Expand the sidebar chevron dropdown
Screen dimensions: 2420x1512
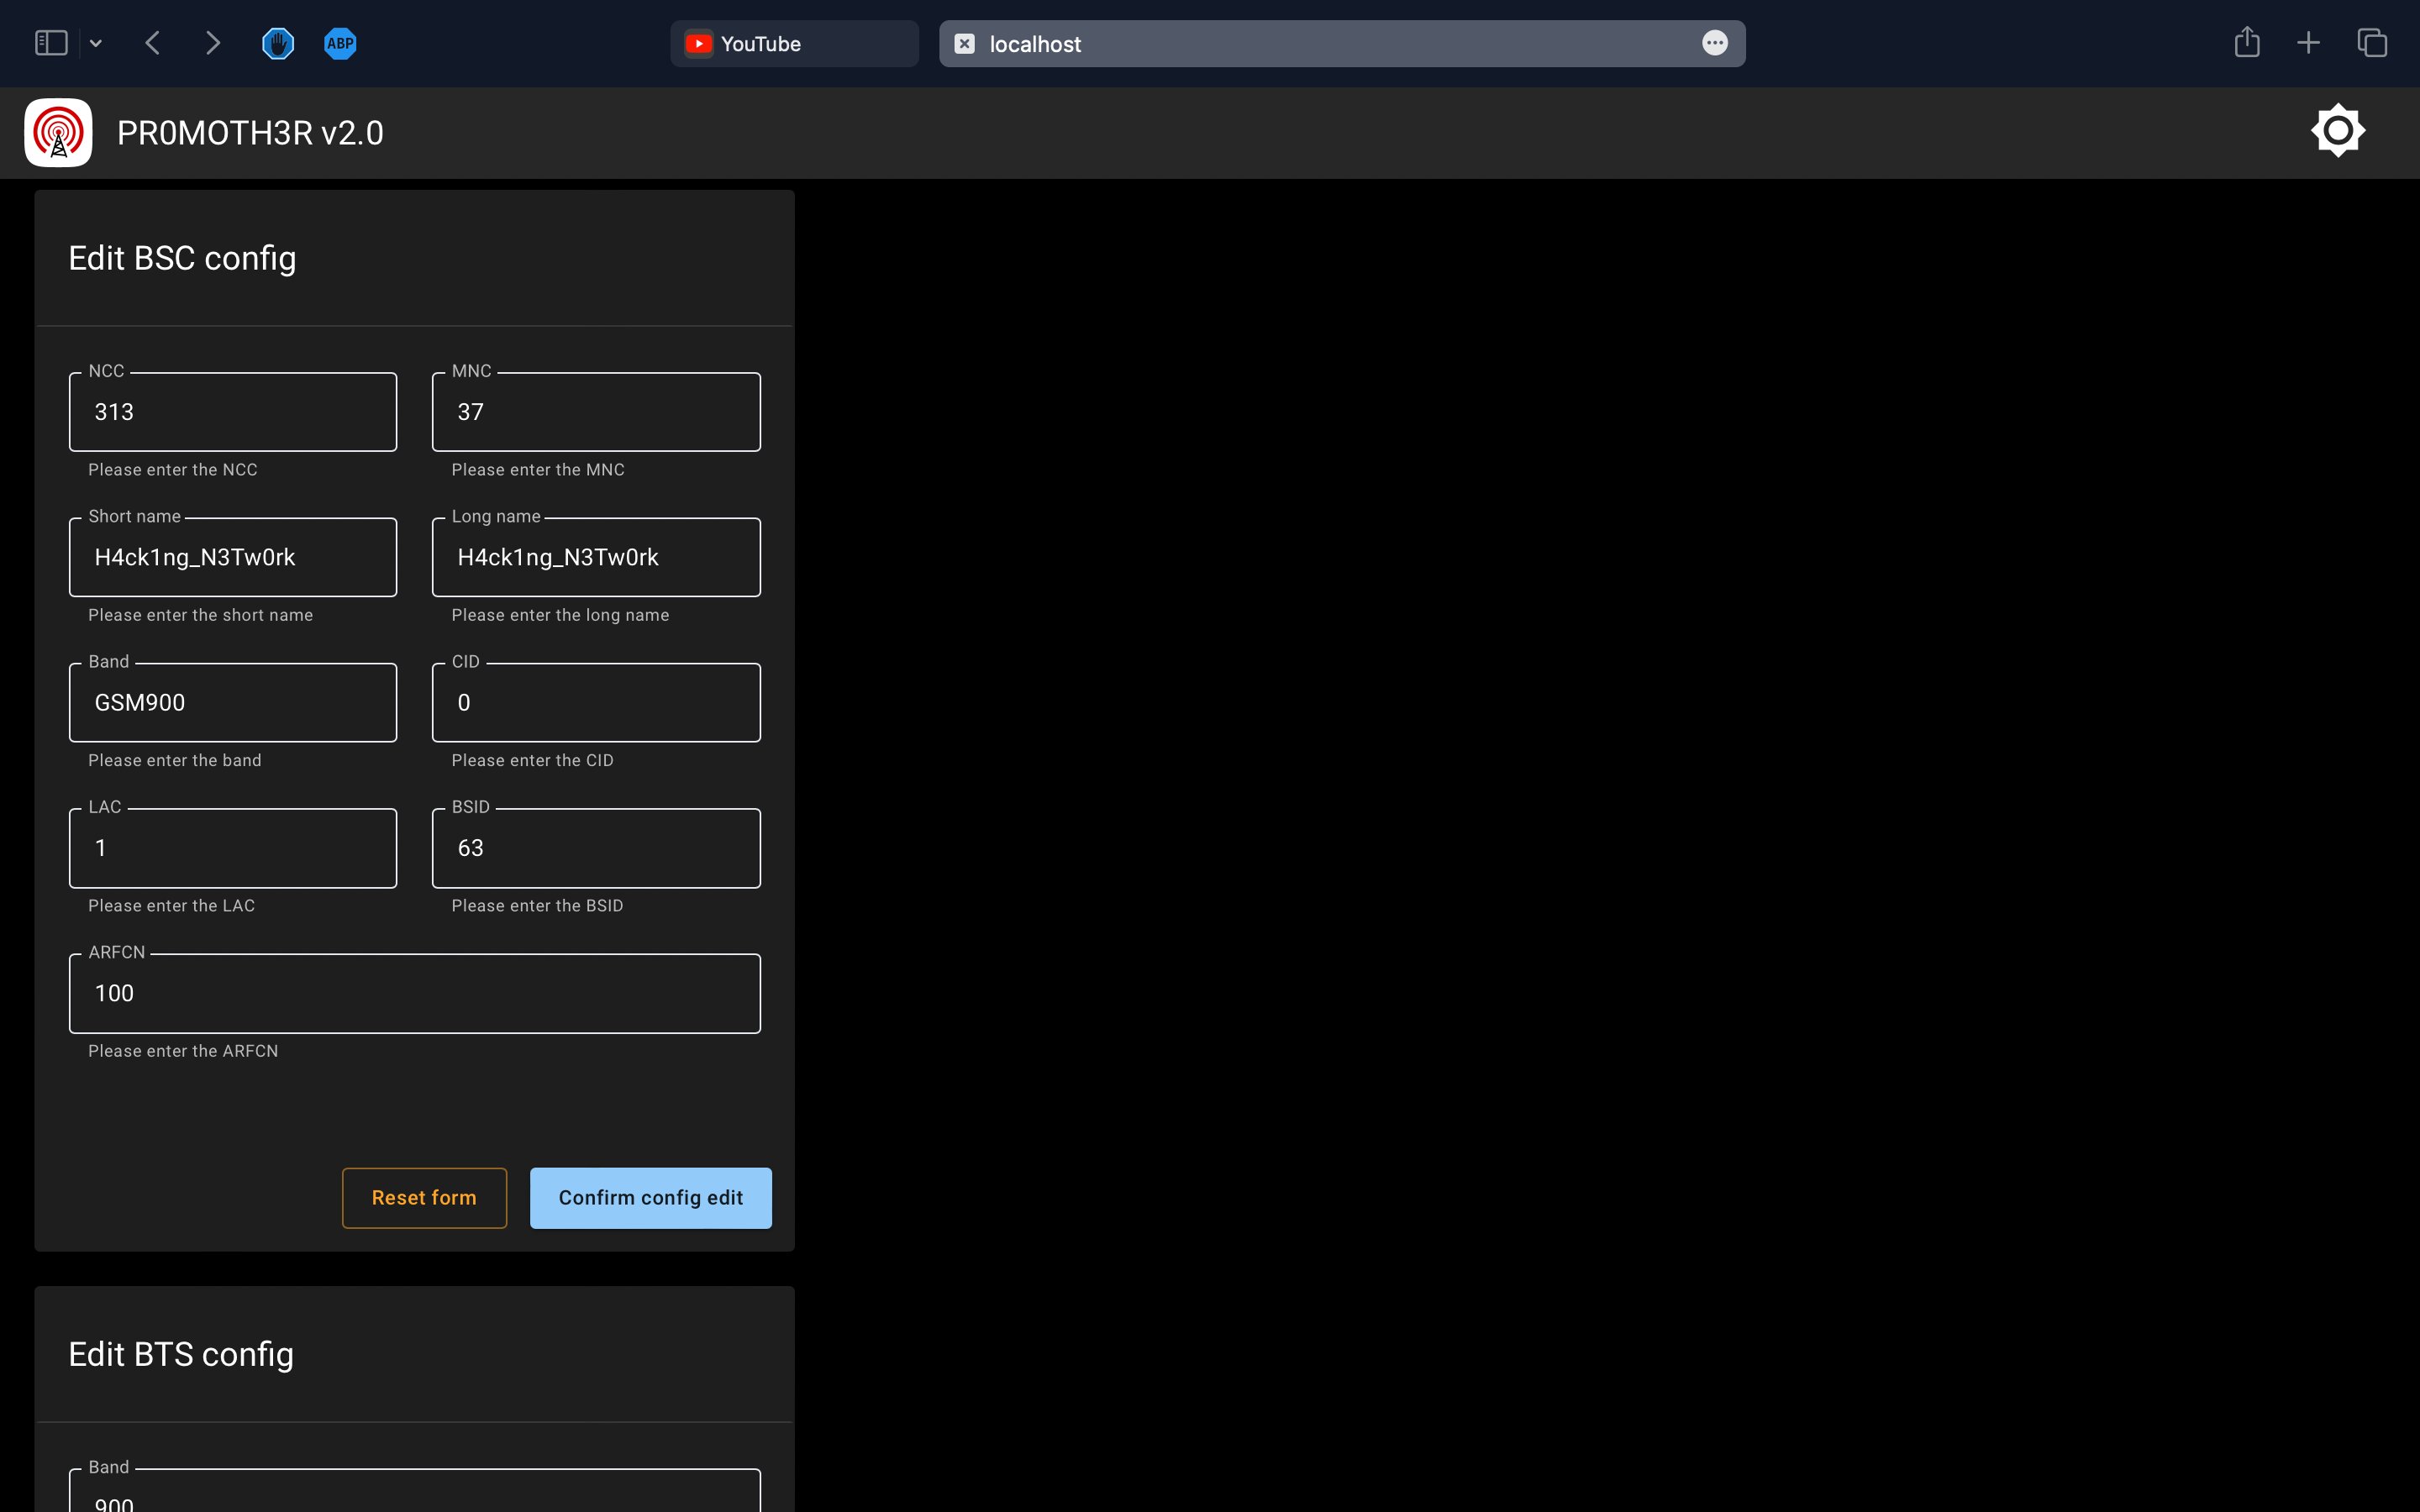pos(96,43)
